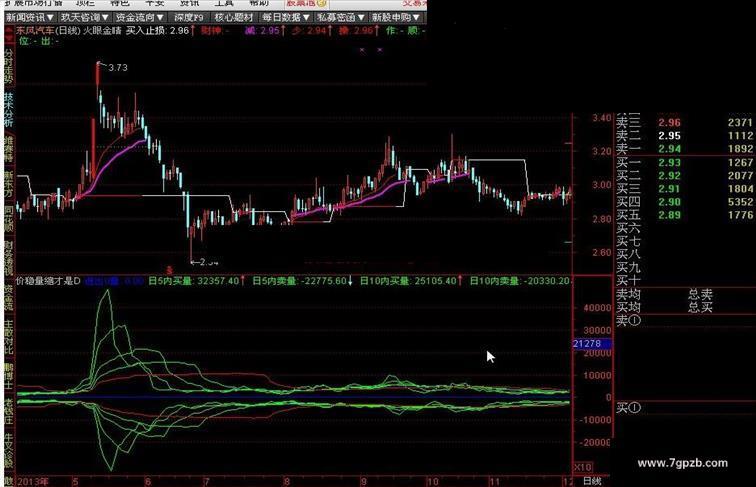Click the 核心题材 button
The height and width of the screenshot is (487, 756).
pos(234,17)
